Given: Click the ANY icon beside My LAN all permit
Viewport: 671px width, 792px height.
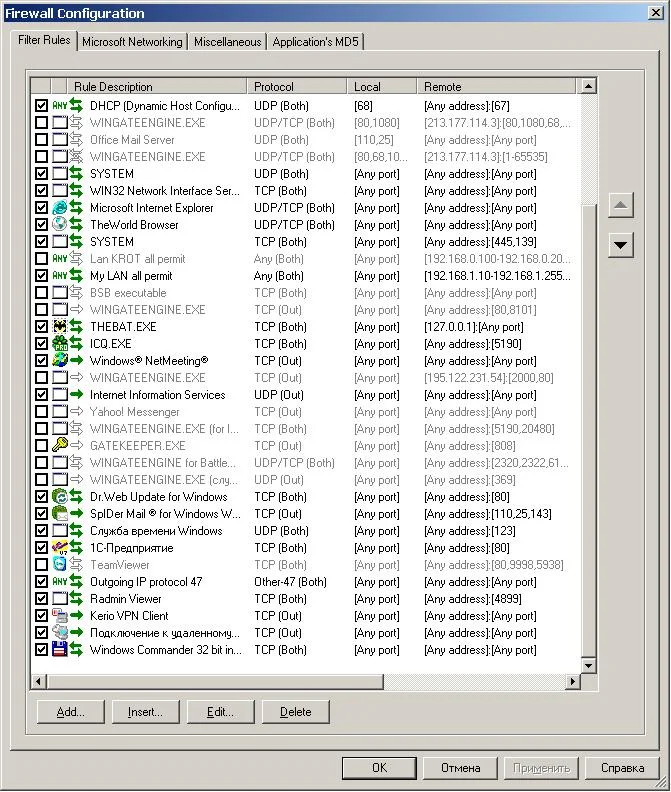Looking at the screenshot, I should coord(60,275).
